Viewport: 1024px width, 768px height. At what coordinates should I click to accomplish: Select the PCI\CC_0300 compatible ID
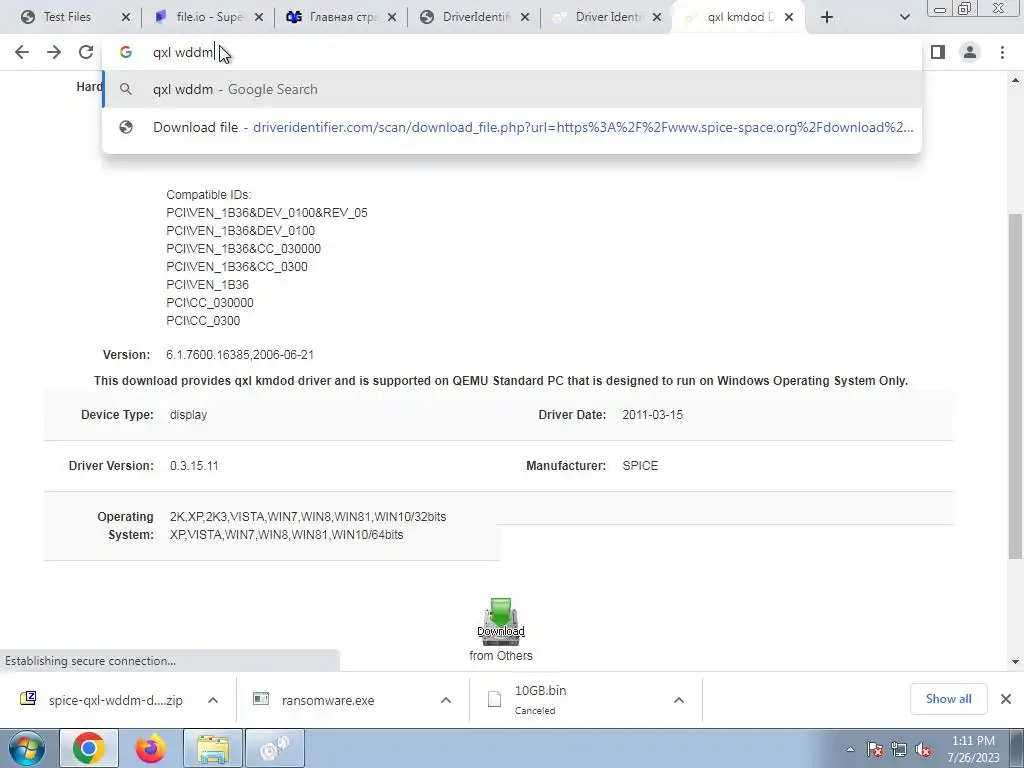click(203, 321)
